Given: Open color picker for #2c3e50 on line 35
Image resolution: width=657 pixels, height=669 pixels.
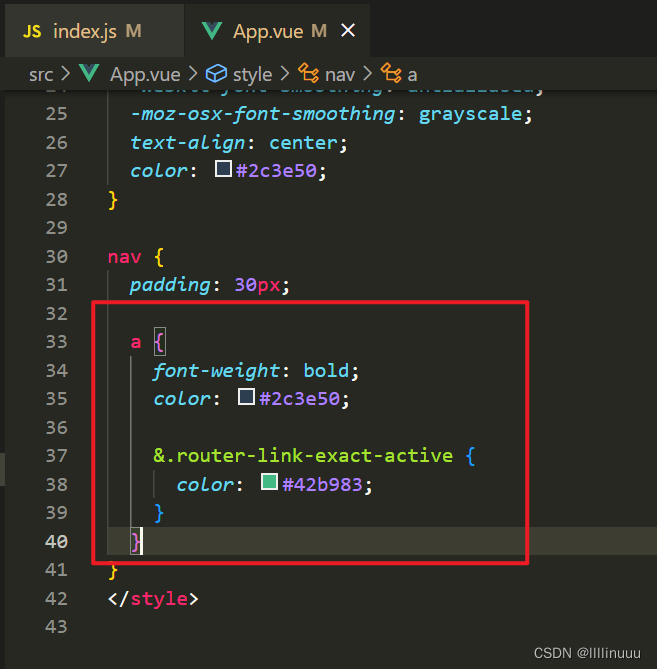Looking at the screenshot, I should click(x=246, y=396).
